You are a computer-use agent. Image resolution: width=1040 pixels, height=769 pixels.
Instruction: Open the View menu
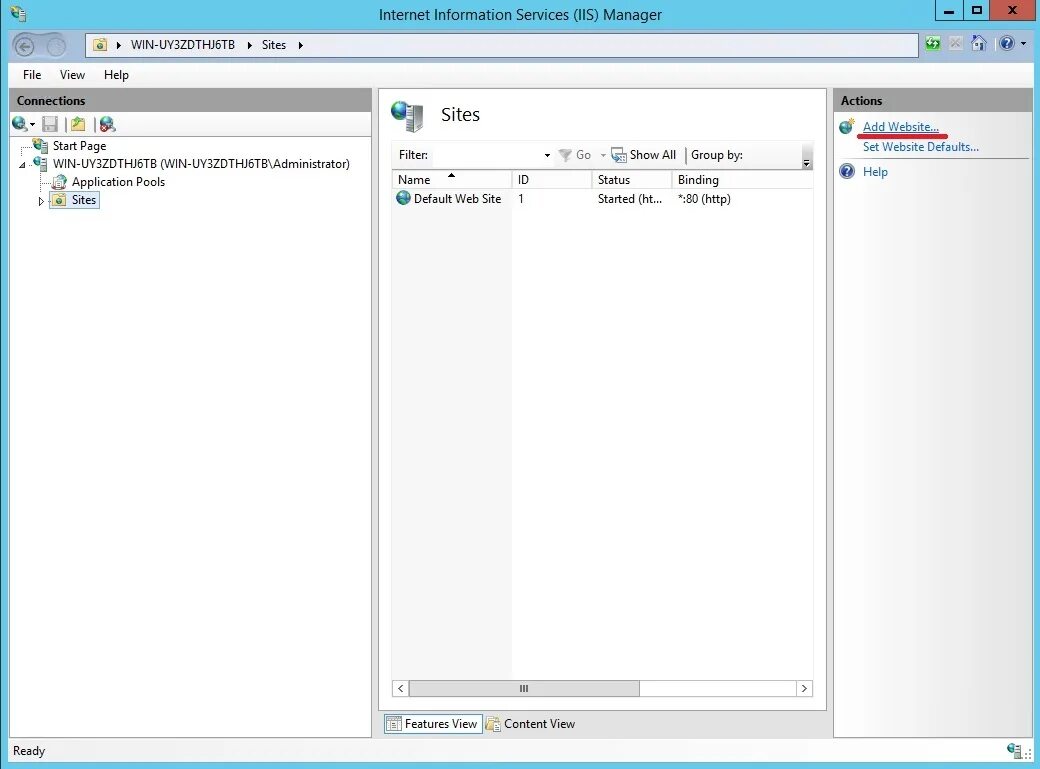pos(72,75)
